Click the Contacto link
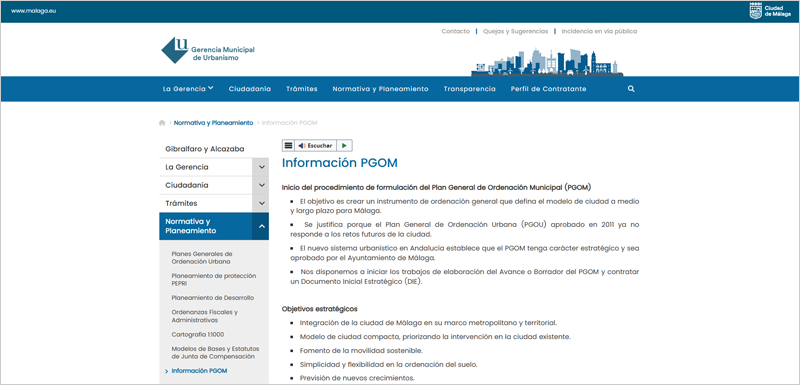Screen dimensions: 800x385 [x=456, y=31]
